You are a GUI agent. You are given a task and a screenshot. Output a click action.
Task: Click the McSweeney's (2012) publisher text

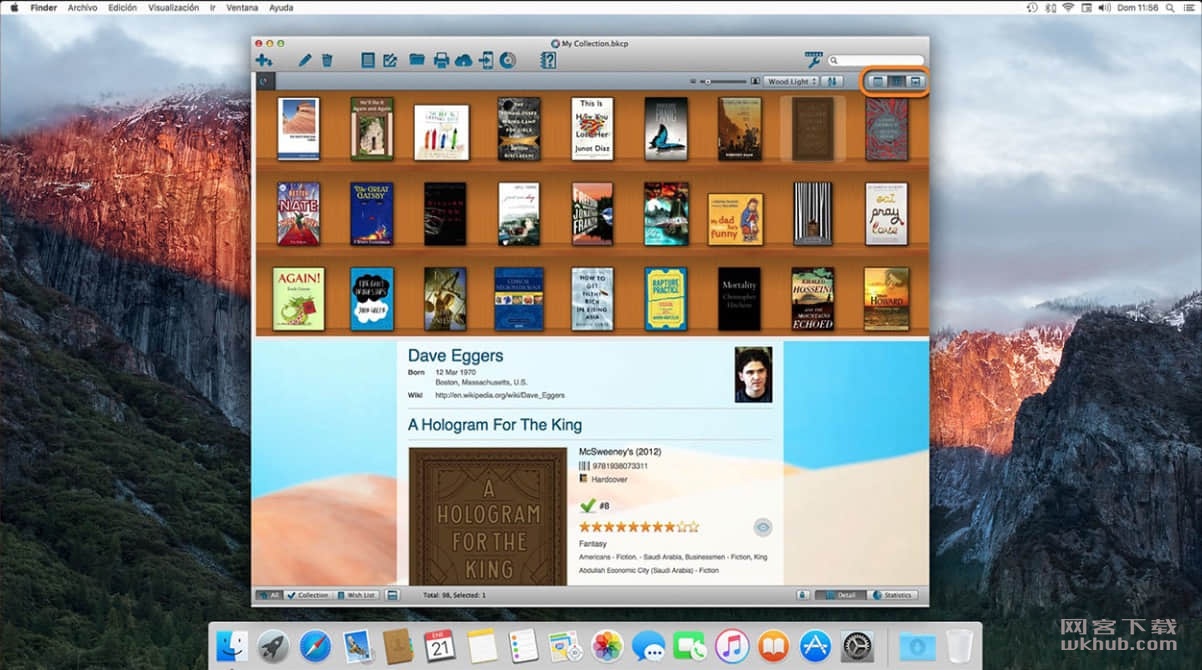click(620, 451)
